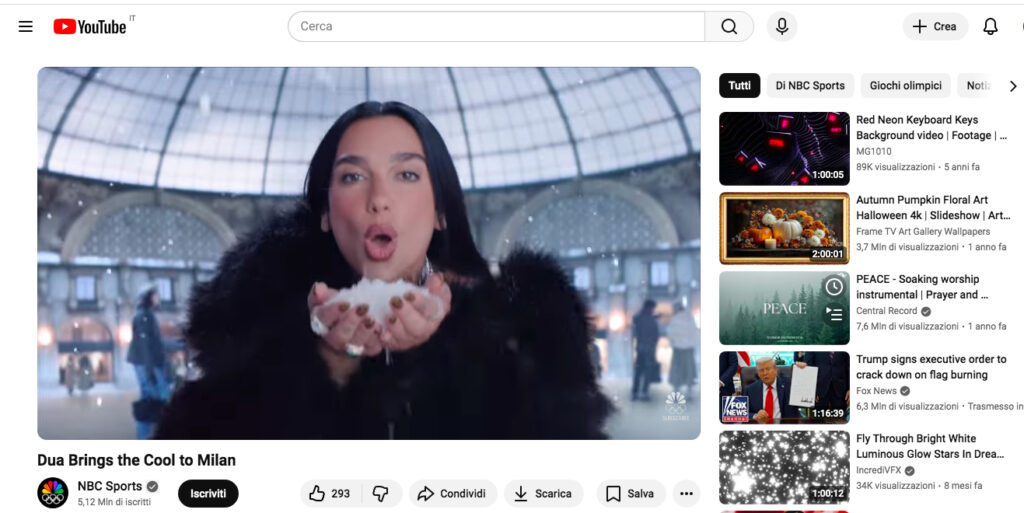Viewport: 1024px width, 513px height.
Task: Open Fly Through Bright White stars thumbnail
Action: (x=784, y=467)
